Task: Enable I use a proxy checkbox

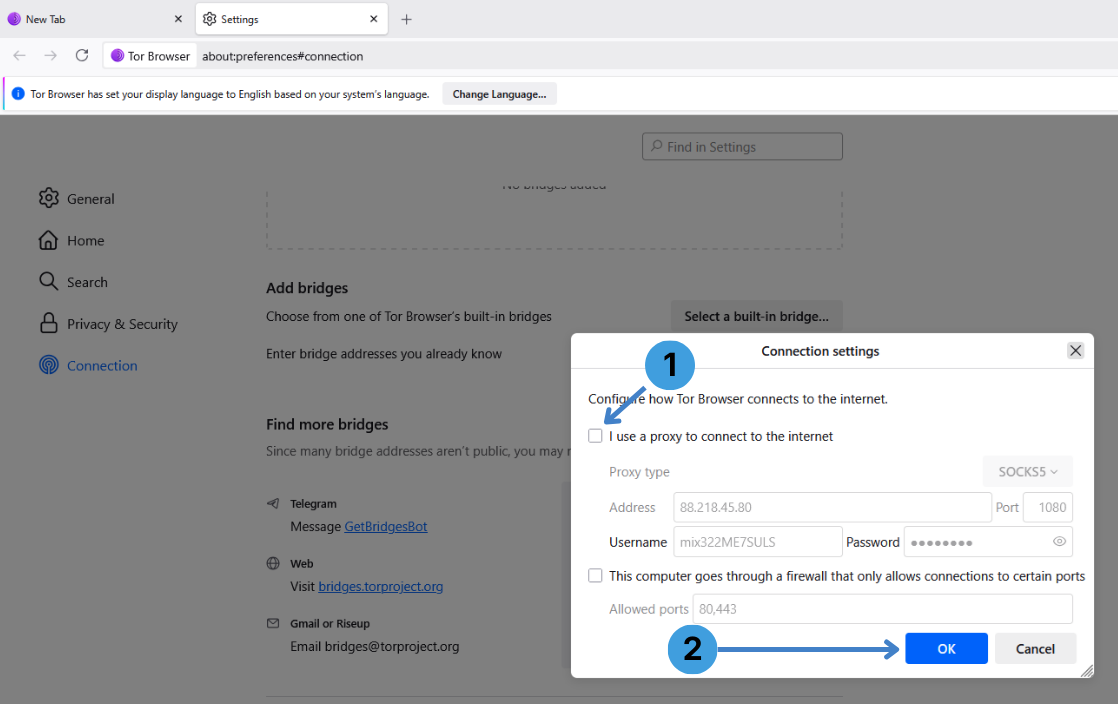Action: point(595,436)
